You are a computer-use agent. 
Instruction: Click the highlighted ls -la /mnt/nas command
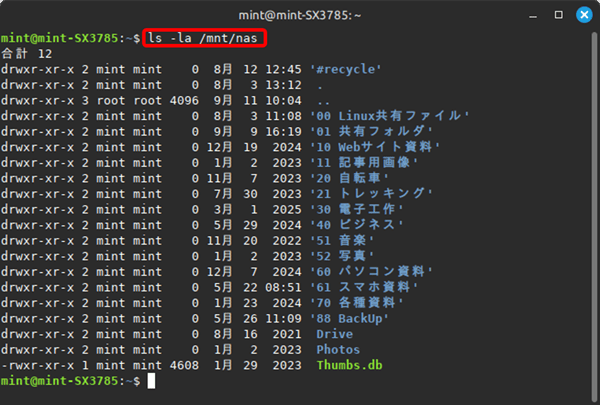[206, 38]
